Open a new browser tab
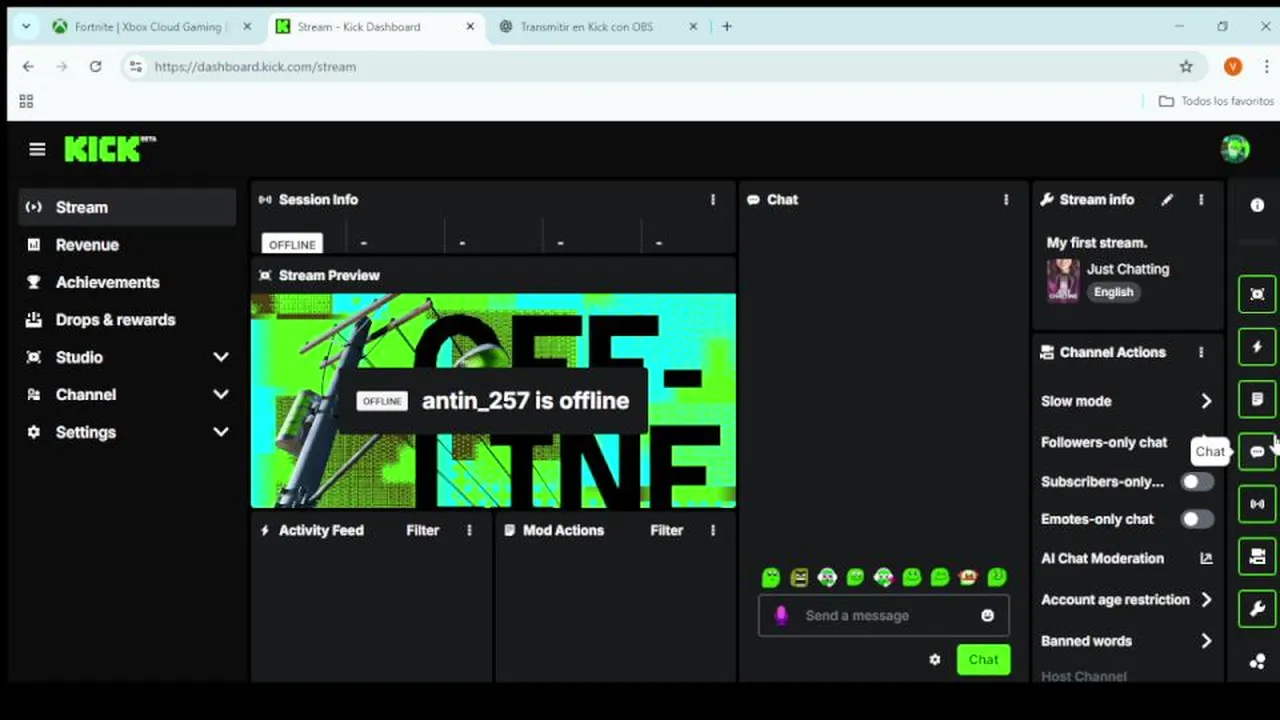This screenshot has width=1280, height=720. tap(727, 27)
